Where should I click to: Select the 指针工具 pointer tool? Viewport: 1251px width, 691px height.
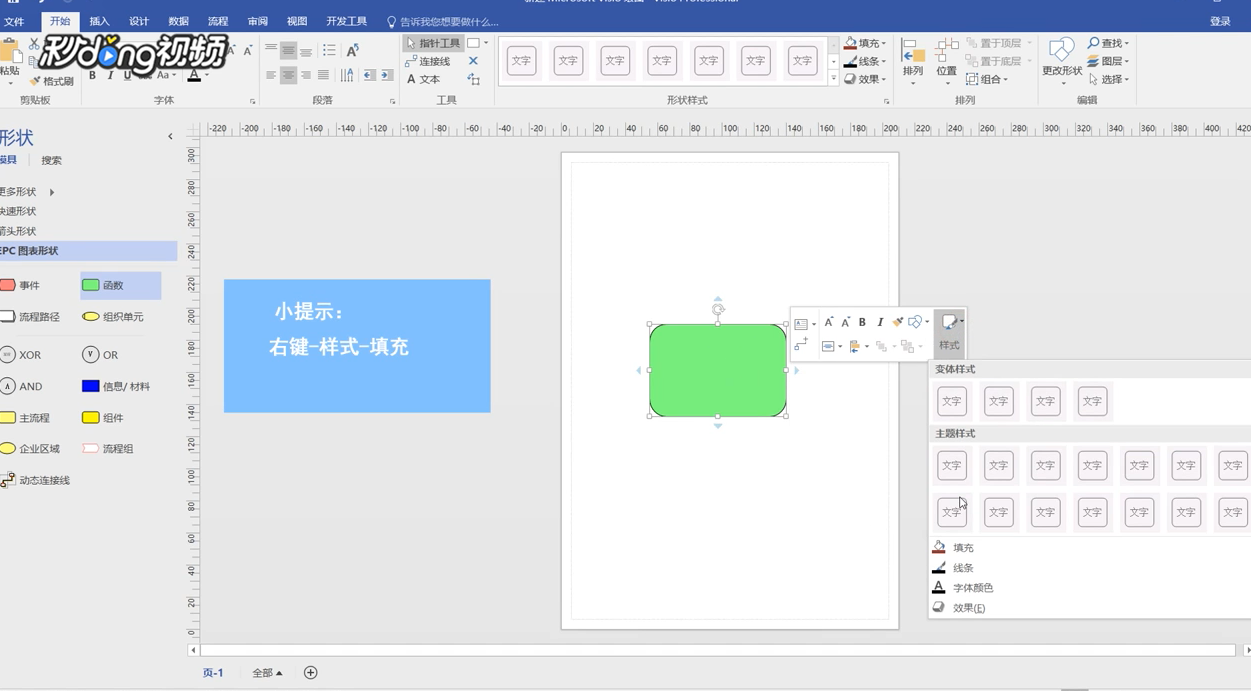point(433,43)
